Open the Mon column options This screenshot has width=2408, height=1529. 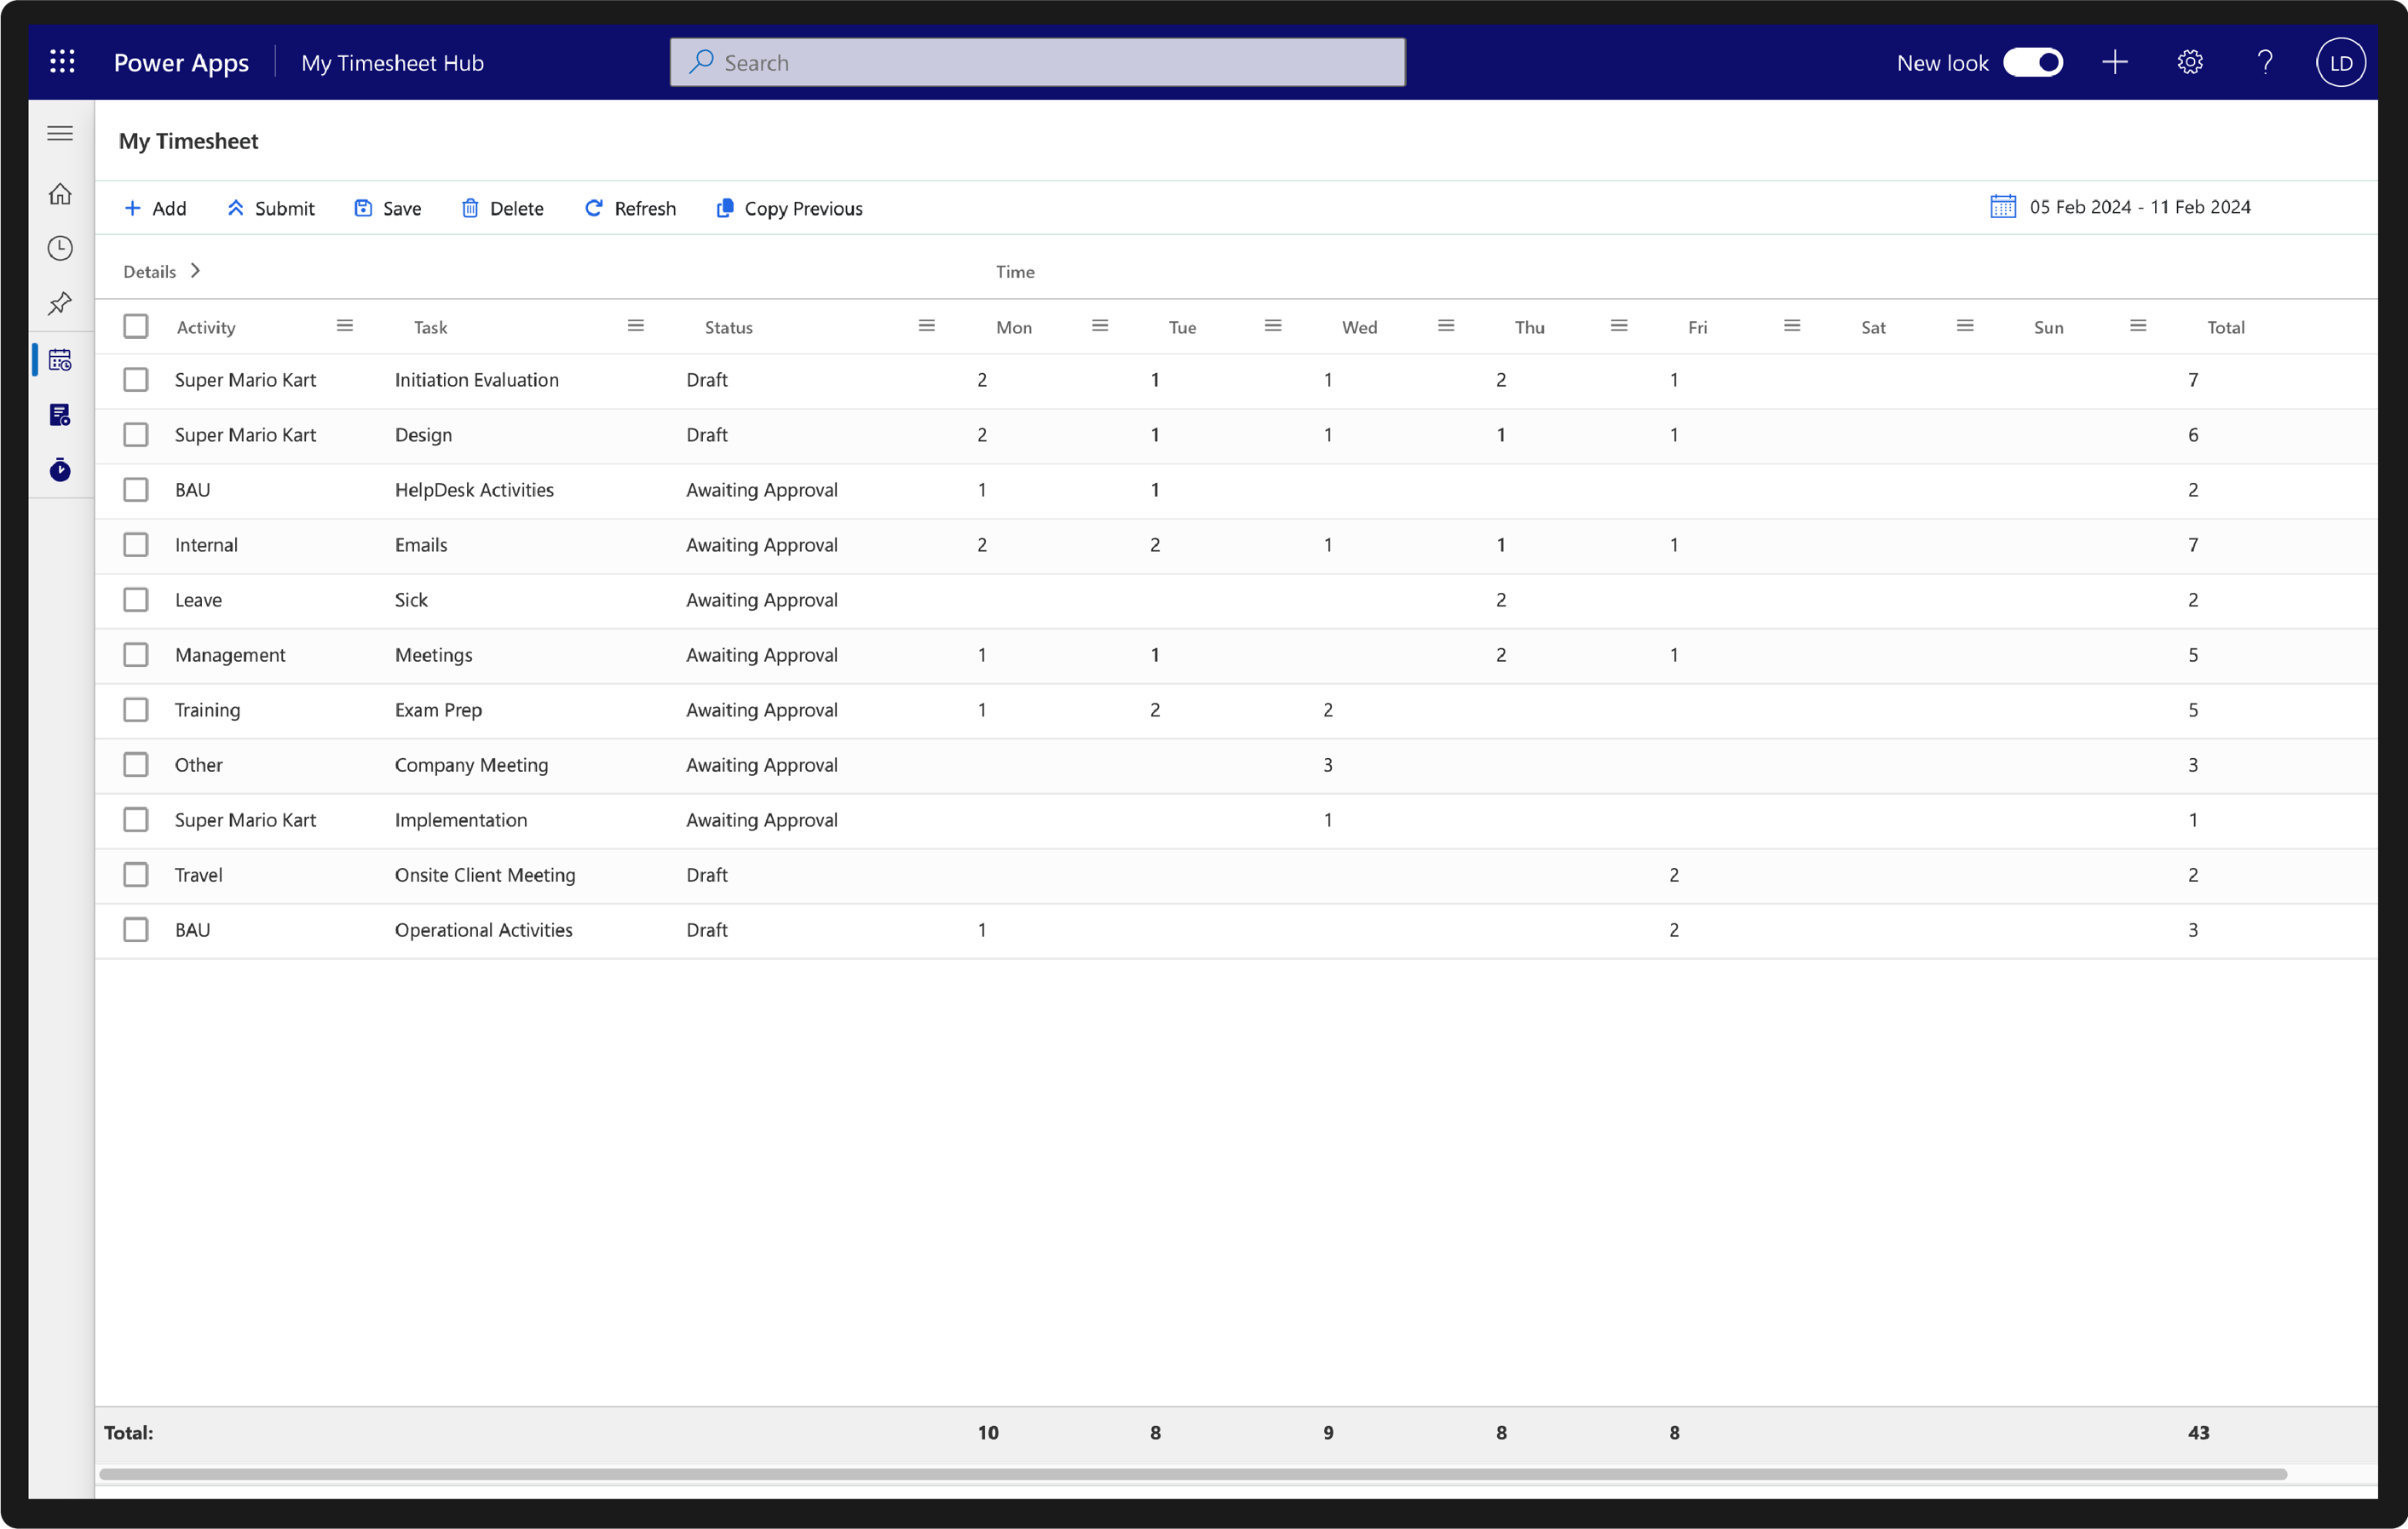(1099, 325)
